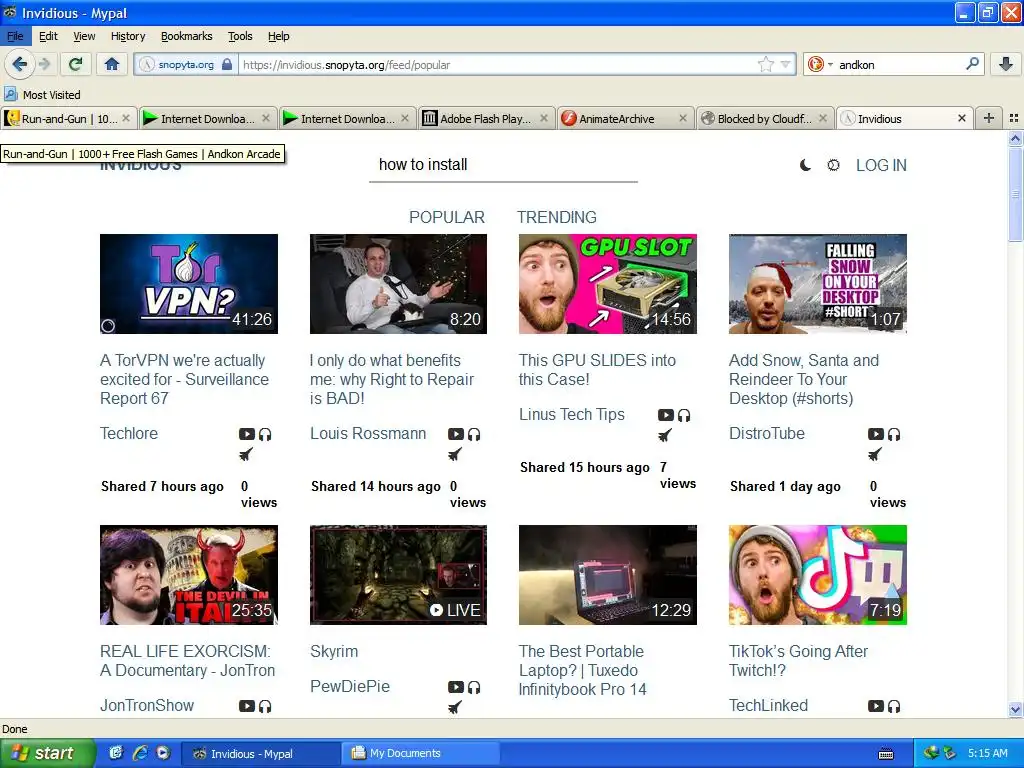Bookmark this page with the star icon
The image size is (1024, 768).
(x=765, y=64)
